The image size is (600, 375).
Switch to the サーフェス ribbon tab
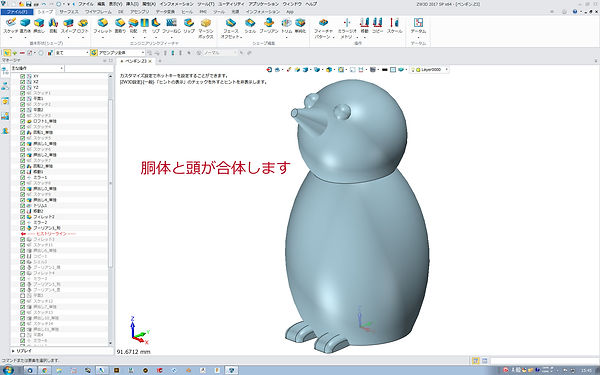(69, 12)
